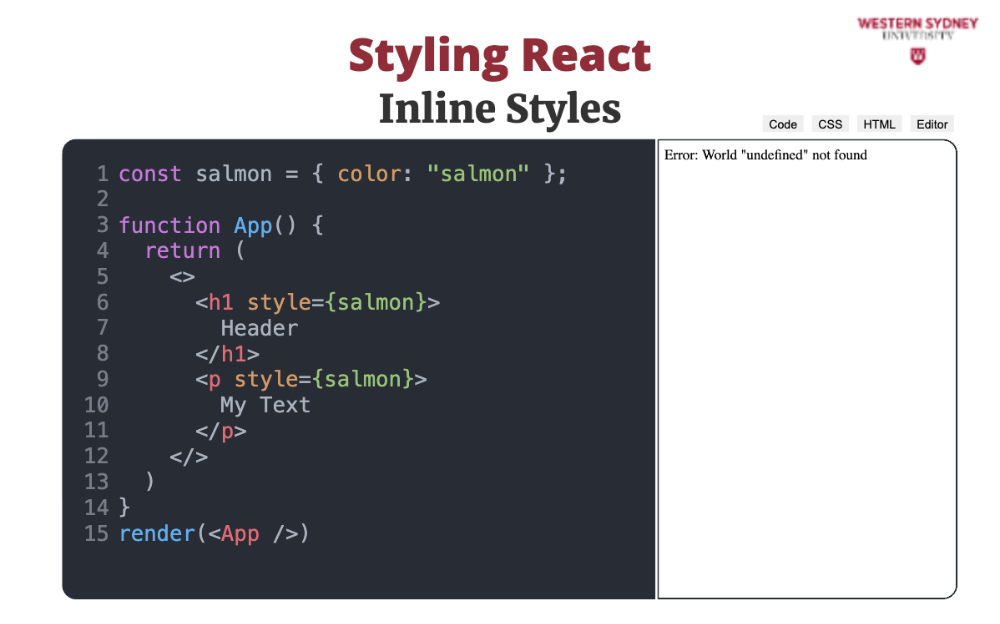Image resolution: width=1000 pixels, height=624 pixels.
Task: Select the Editor button
Action: point(931,124)
